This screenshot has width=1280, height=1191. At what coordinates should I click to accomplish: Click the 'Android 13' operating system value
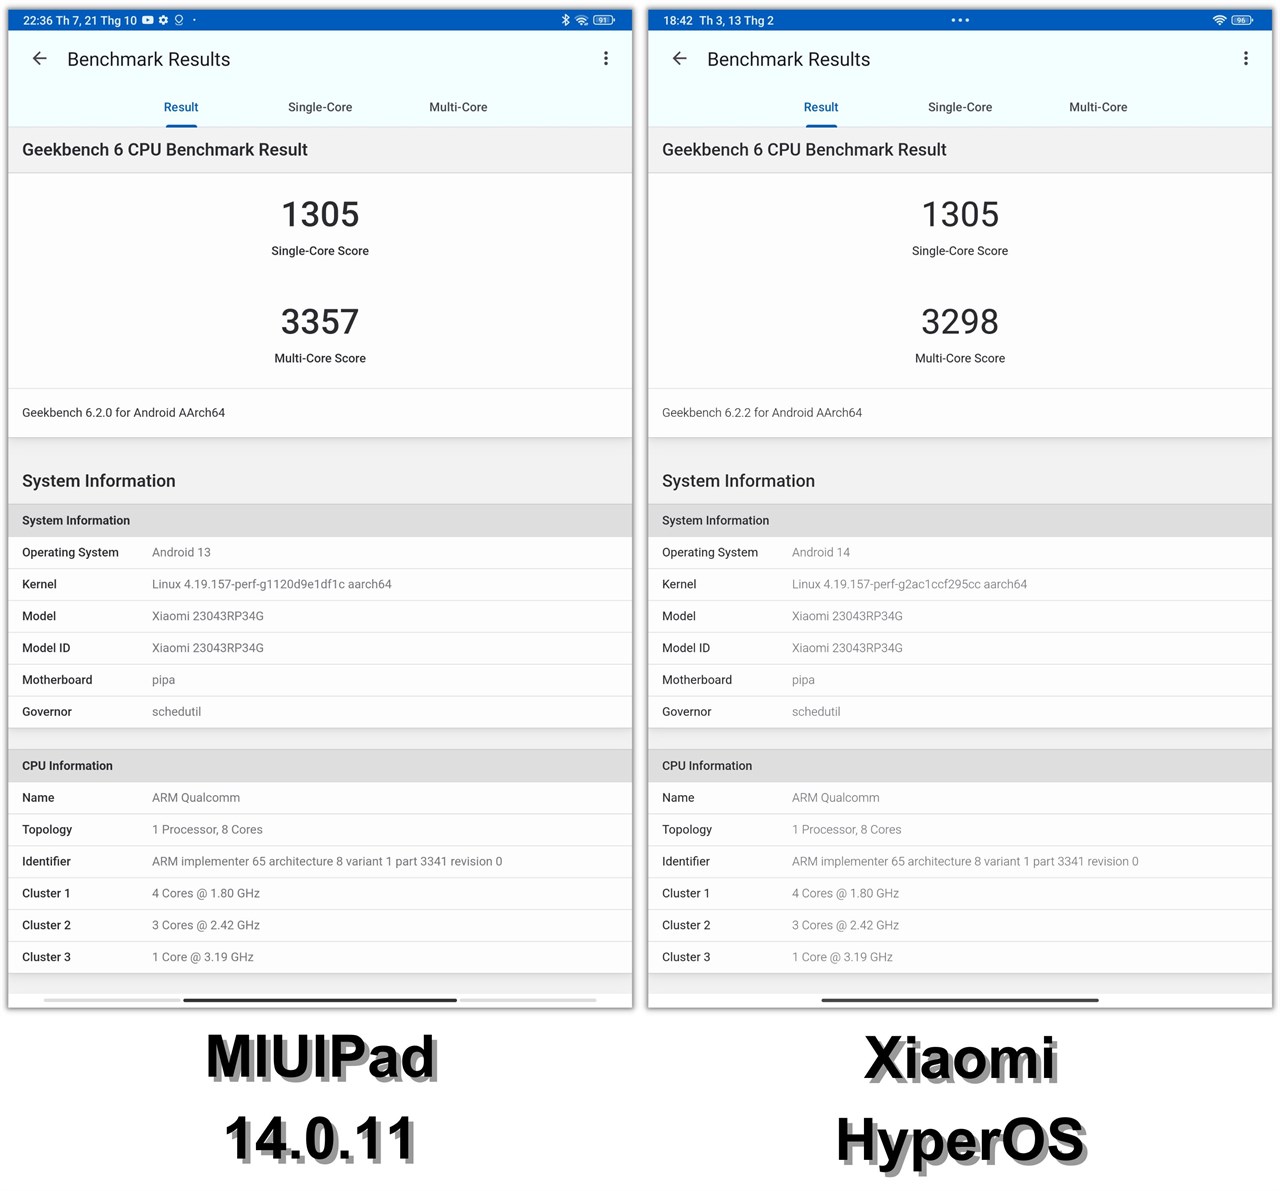(181, 552)
